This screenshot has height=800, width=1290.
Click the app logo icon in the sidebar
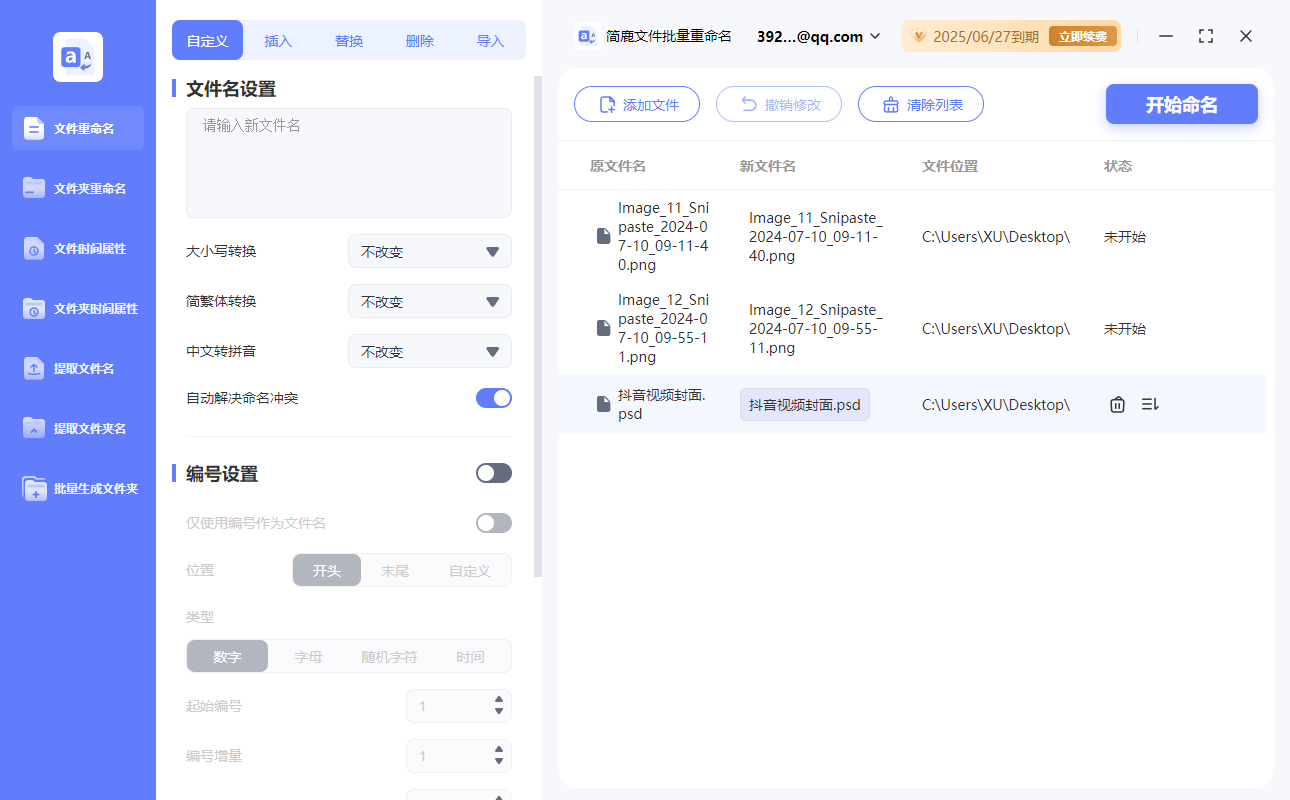click(77, 57)
